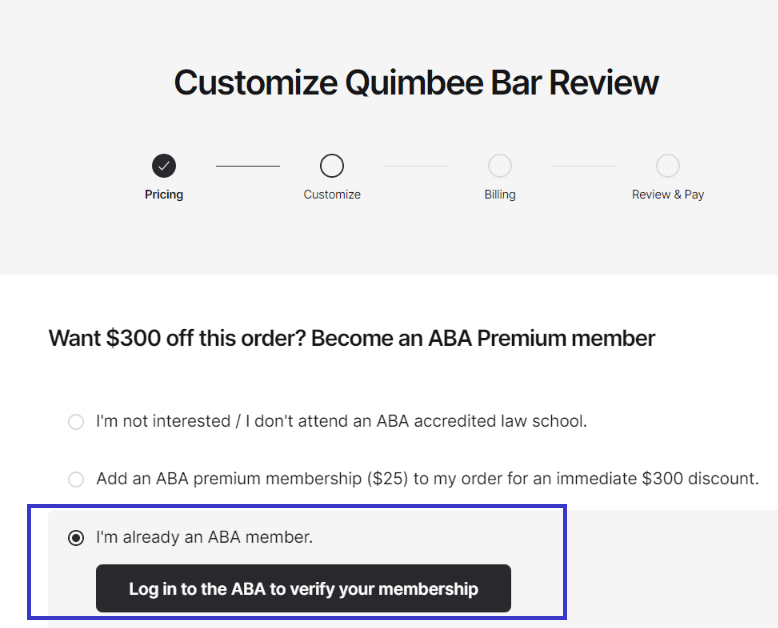Image resolution: width=778 pixels, height=628 pixels.
Task: Click the "Customize Quimbee Bar Review" heading
Action: [x=416, y=82]
